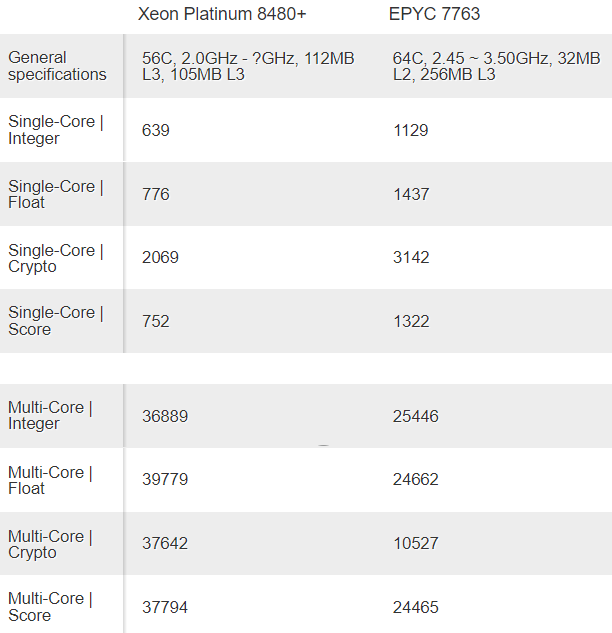
Task: Click the Xeon Platinum 8480+ column header
Action: 222,15
